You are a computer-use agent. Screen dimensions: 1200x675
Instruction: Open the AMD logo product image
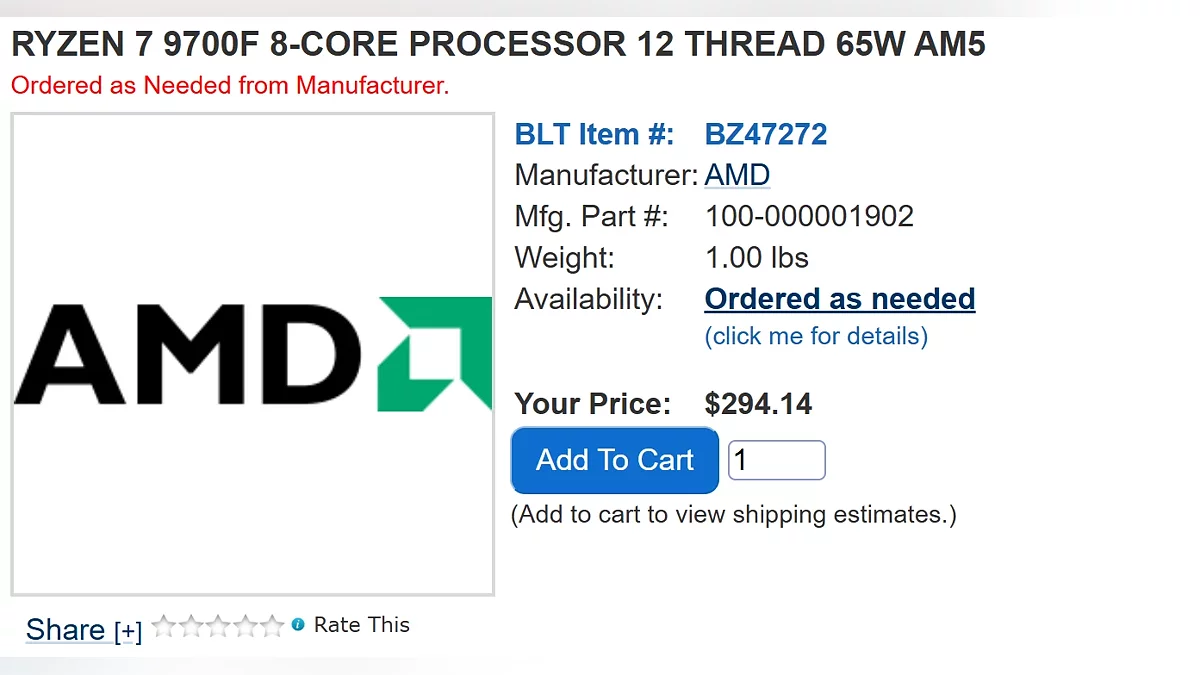(252, 354)
